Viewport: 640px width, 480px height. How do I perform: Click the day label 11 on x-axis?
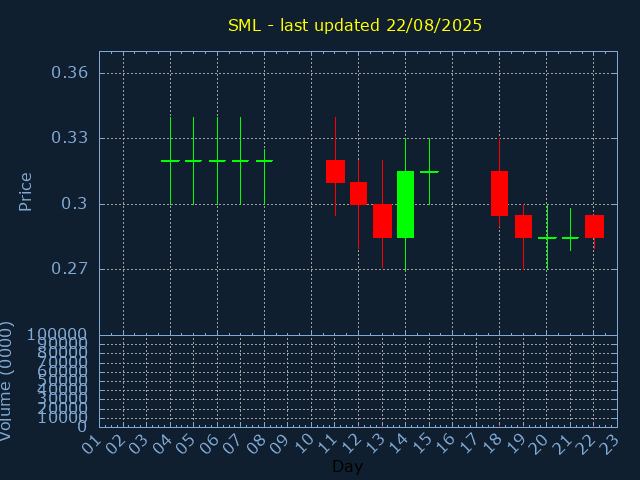327,444
